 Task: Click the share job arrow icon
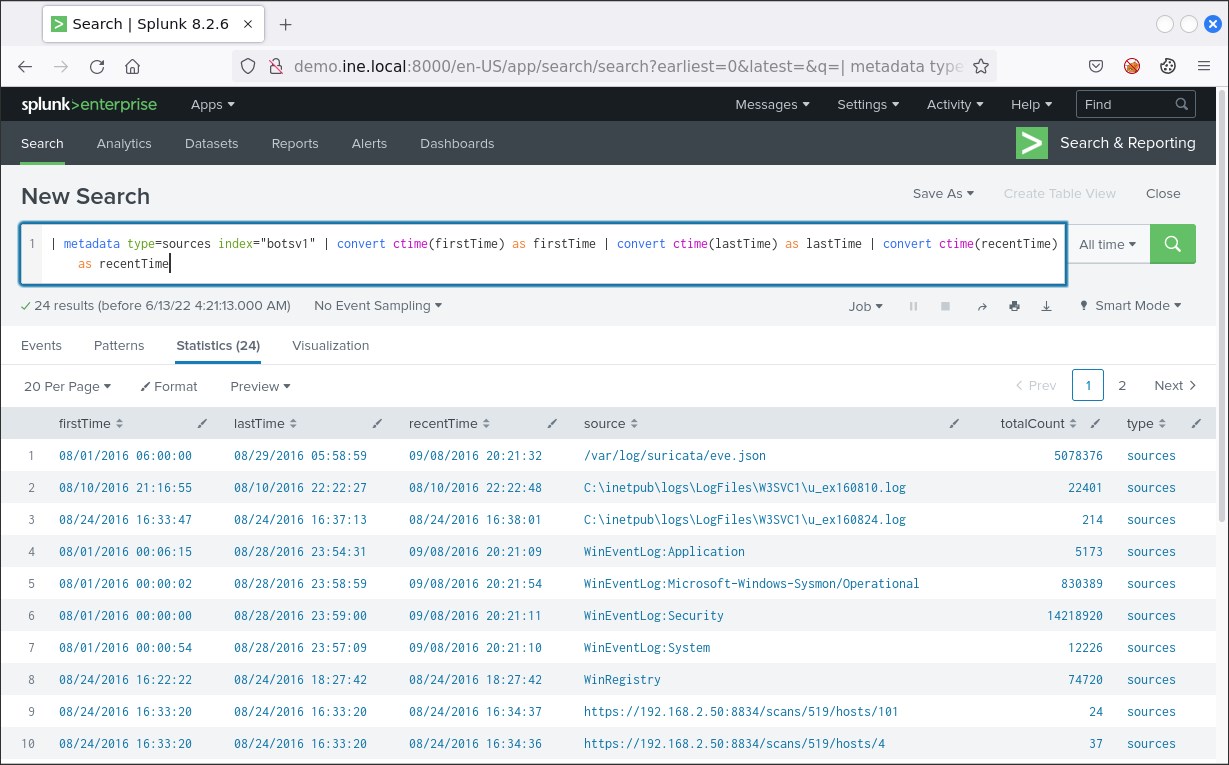coord(982,306)
